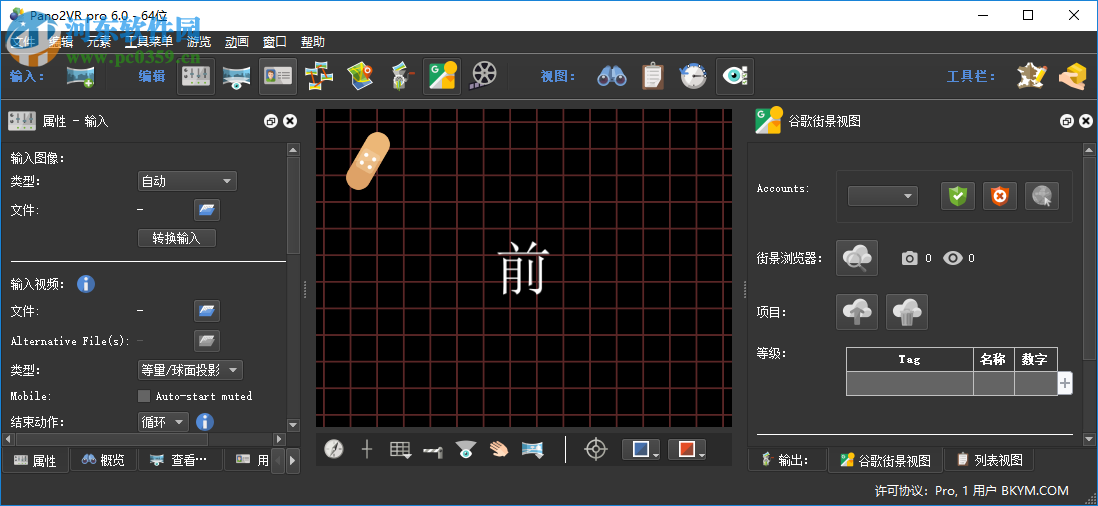Image resolution: width=1098 pixels, height=506 pixels.
Task: Click the panorama image icon below viewer
Action: tap(533, 449)
